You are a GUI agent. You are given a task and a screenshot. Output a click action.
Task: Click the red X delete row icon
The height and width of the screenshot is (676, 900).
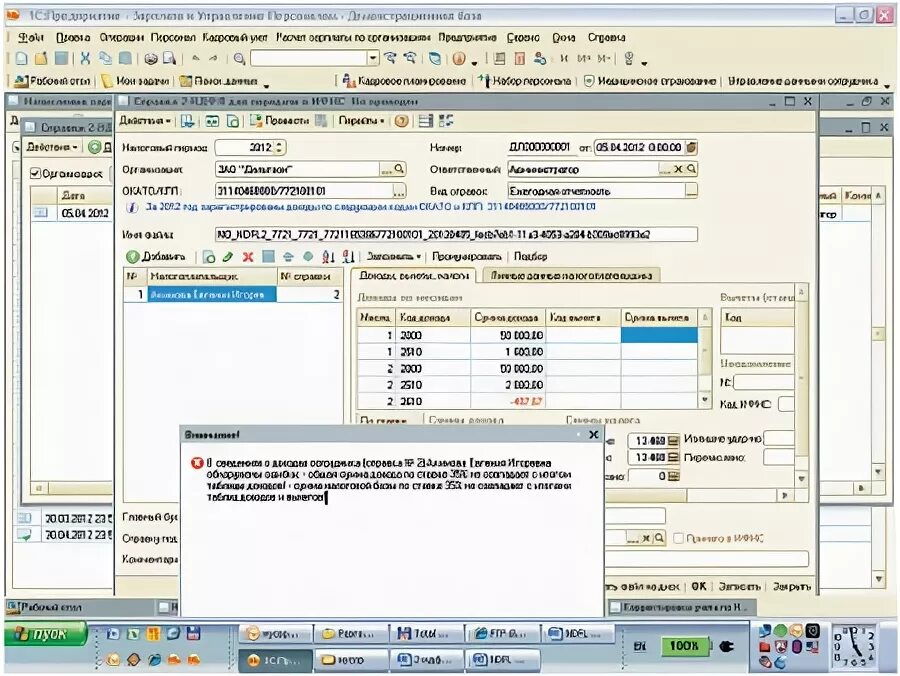coord(248,257)
